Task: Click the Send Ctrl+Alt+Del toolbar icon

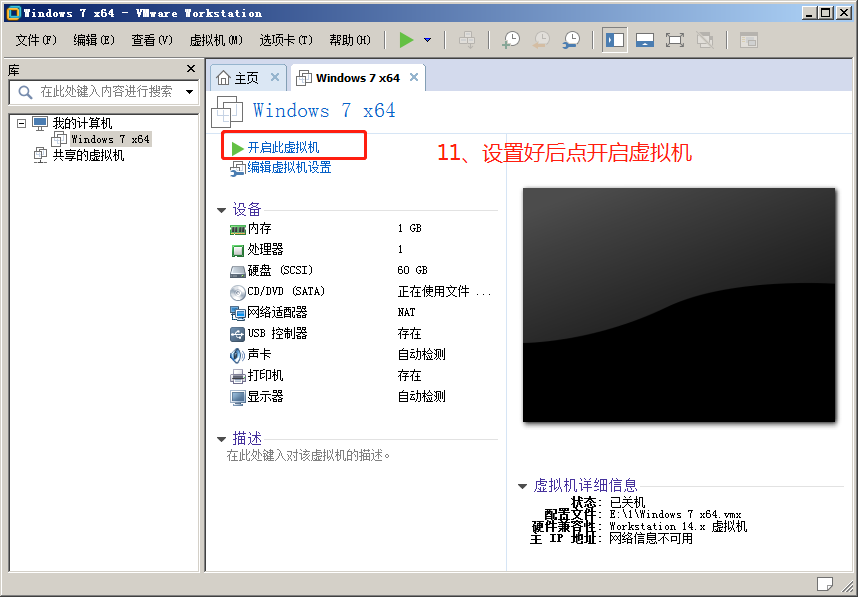Action: coord(467,40)
